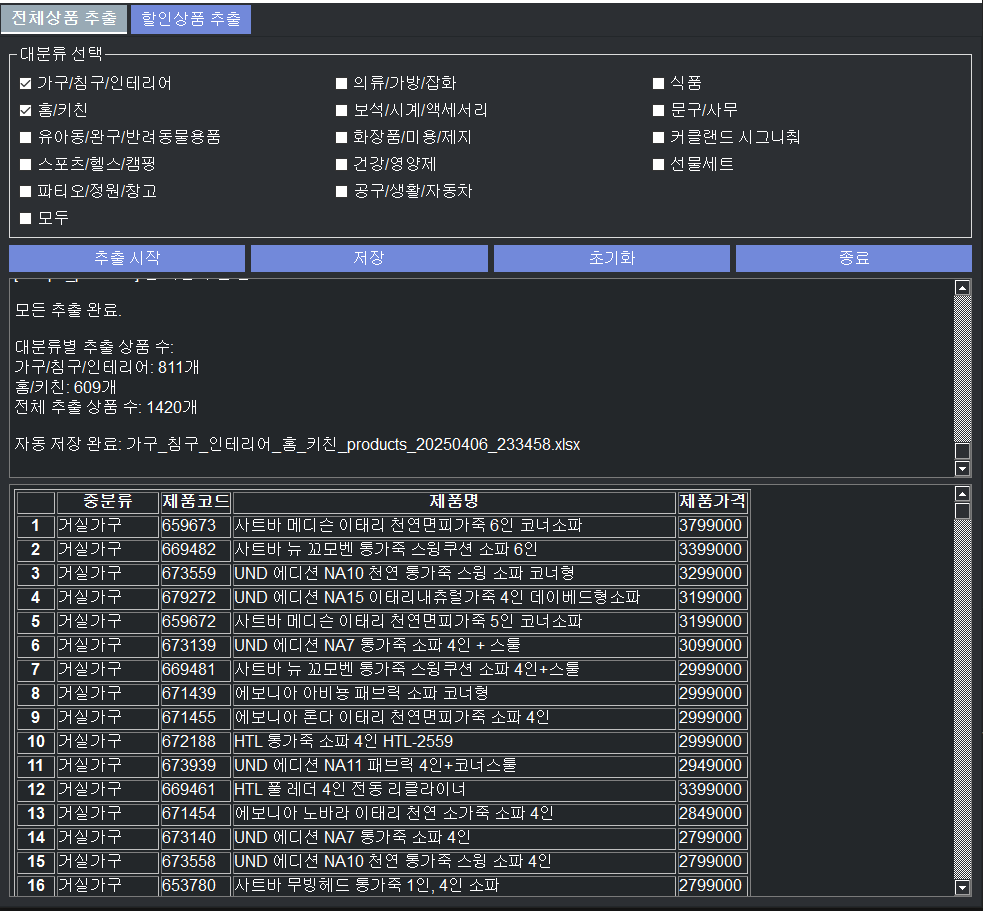
Task: Tick the 모두 select-all checkbox
Action: tap(26, 218)
